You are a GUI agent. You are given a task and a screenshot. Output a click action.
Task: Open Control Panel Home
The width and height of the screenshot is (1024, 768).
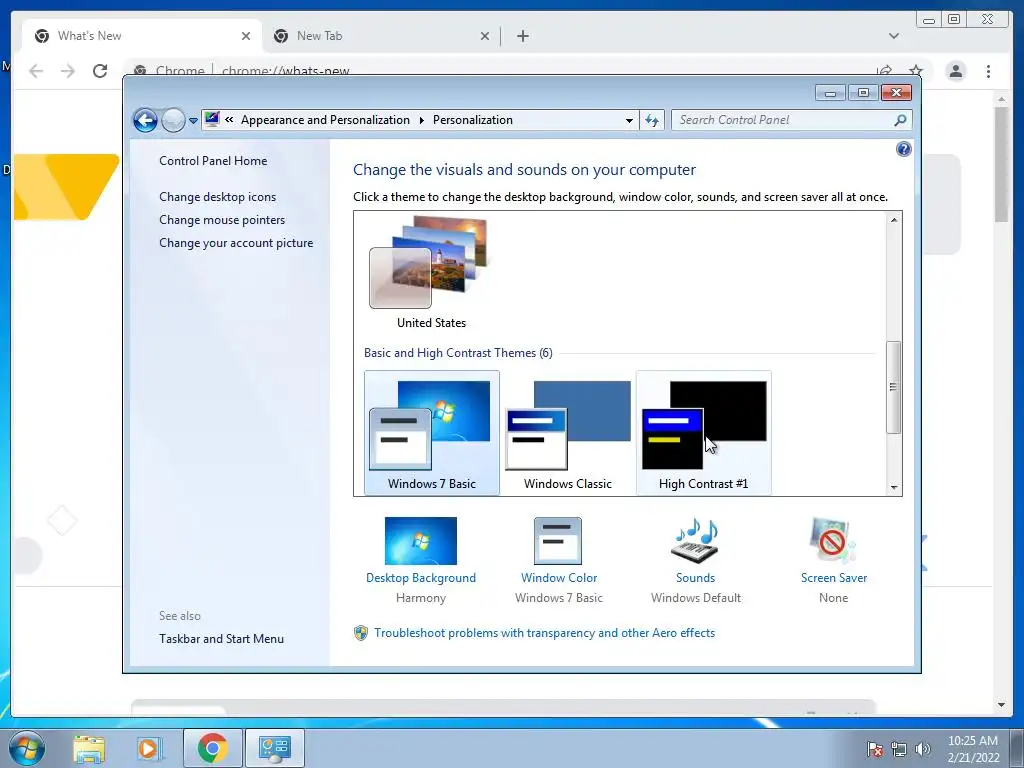pos(213,161)
